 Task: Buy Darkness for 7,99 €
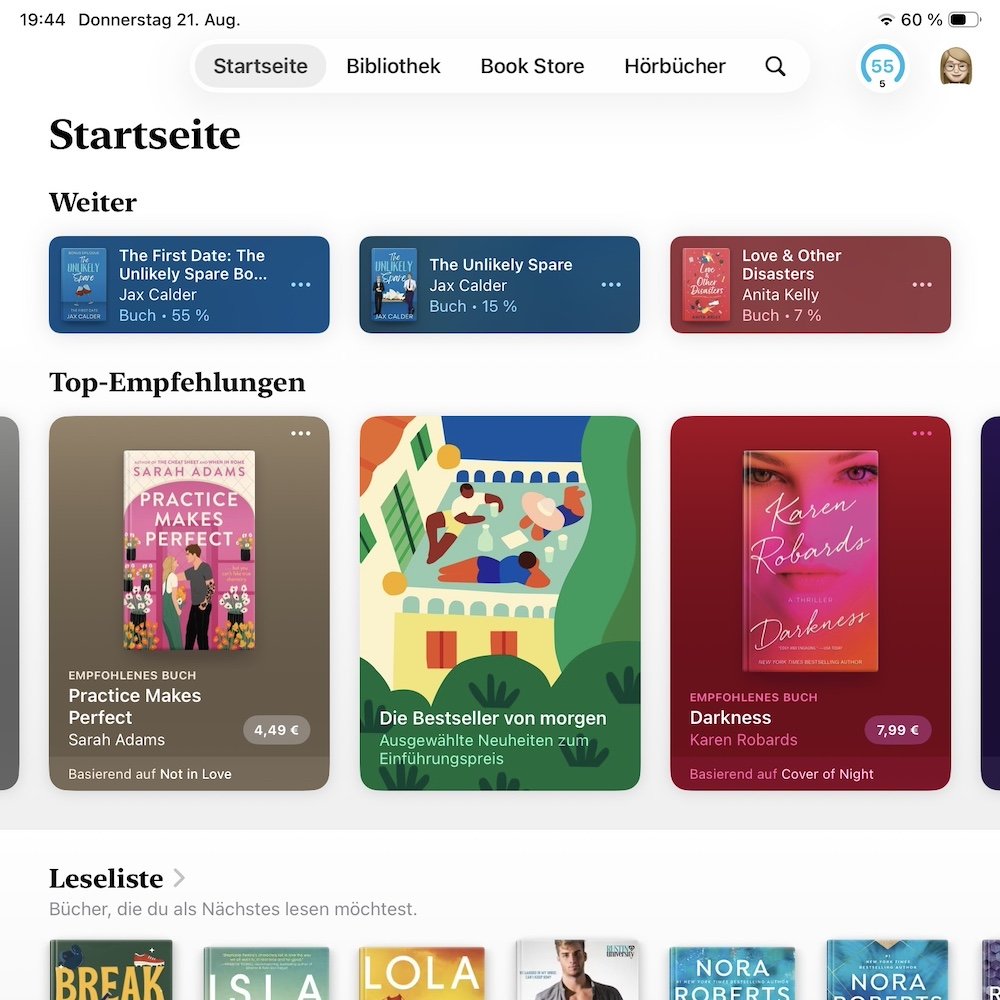897,730
